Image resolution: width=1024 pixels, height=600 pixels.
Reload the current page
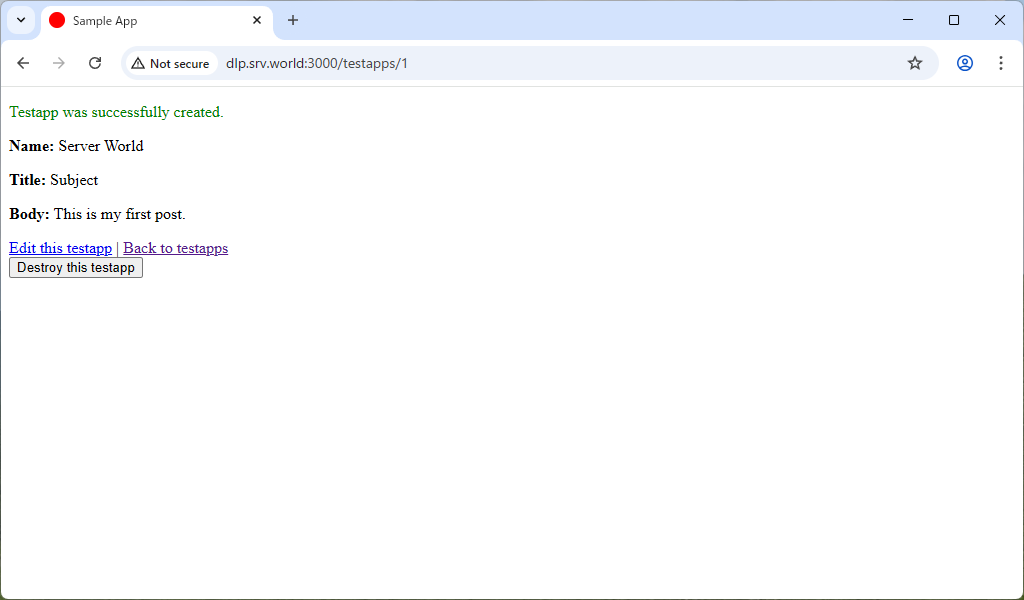95,63
